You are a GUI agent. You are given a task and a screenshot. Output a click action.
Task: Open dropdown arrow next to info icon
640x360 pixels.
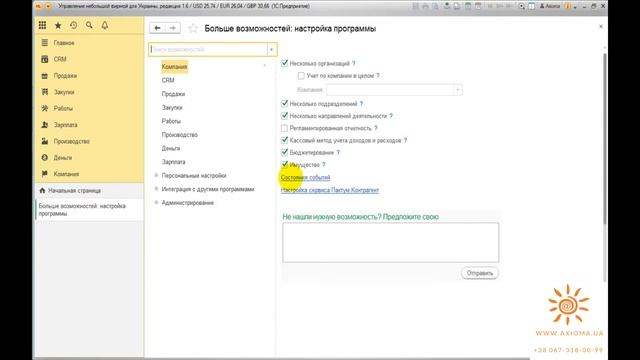(575, 7)
